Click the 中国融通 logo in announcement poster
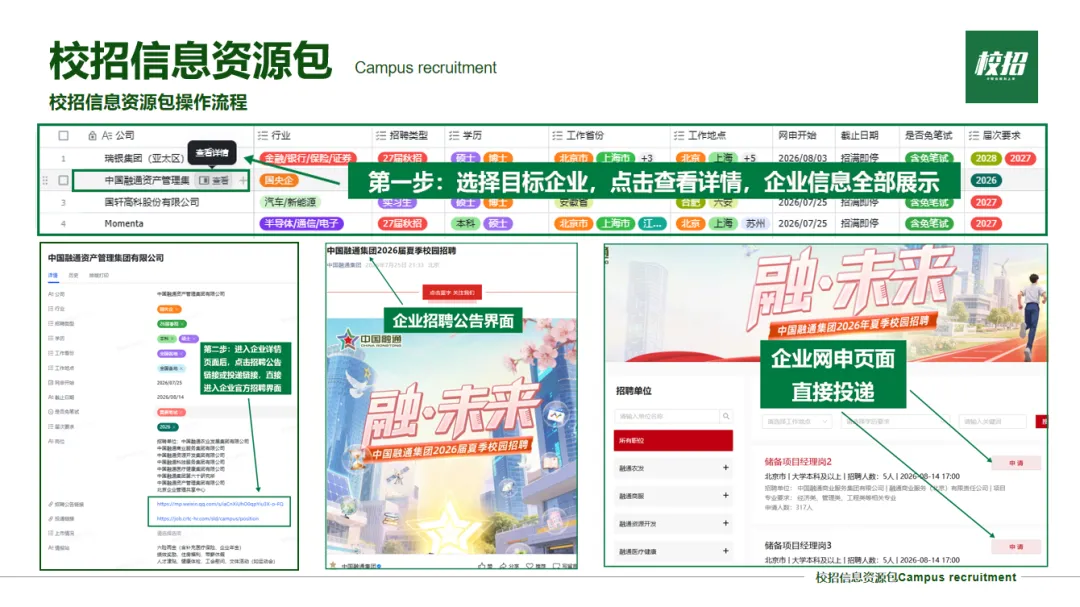Screen dimensions: 1080x607 pos(369,340)
